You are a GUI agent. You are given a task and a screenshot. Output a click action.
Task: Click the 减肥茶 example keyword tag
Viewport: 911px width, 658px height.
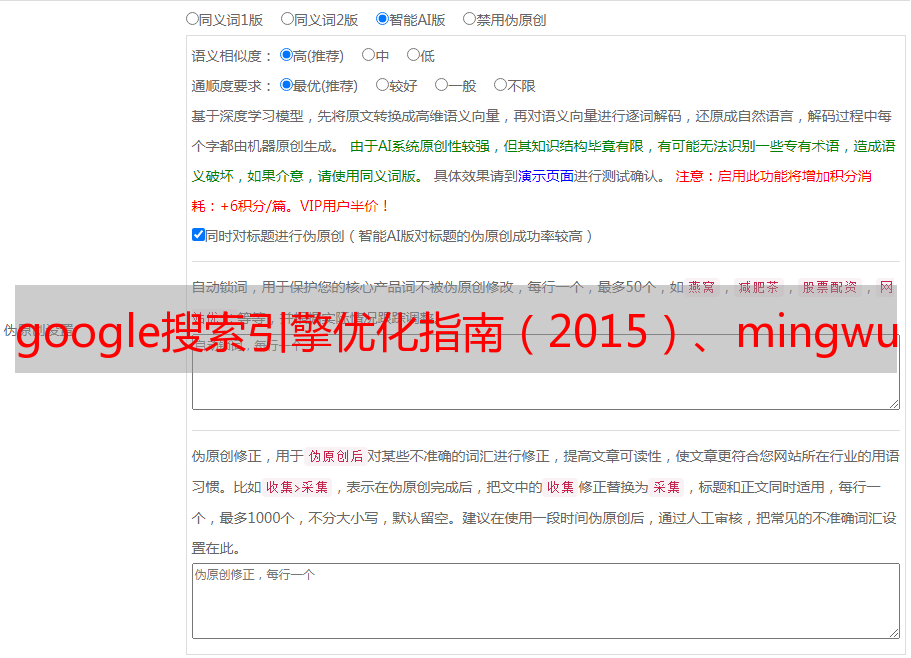tap(759, 287)
